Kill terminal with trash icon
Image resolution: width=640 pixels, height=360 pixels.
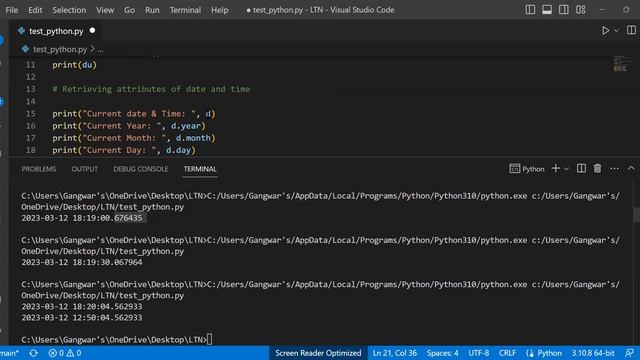(x=598, y=168)
